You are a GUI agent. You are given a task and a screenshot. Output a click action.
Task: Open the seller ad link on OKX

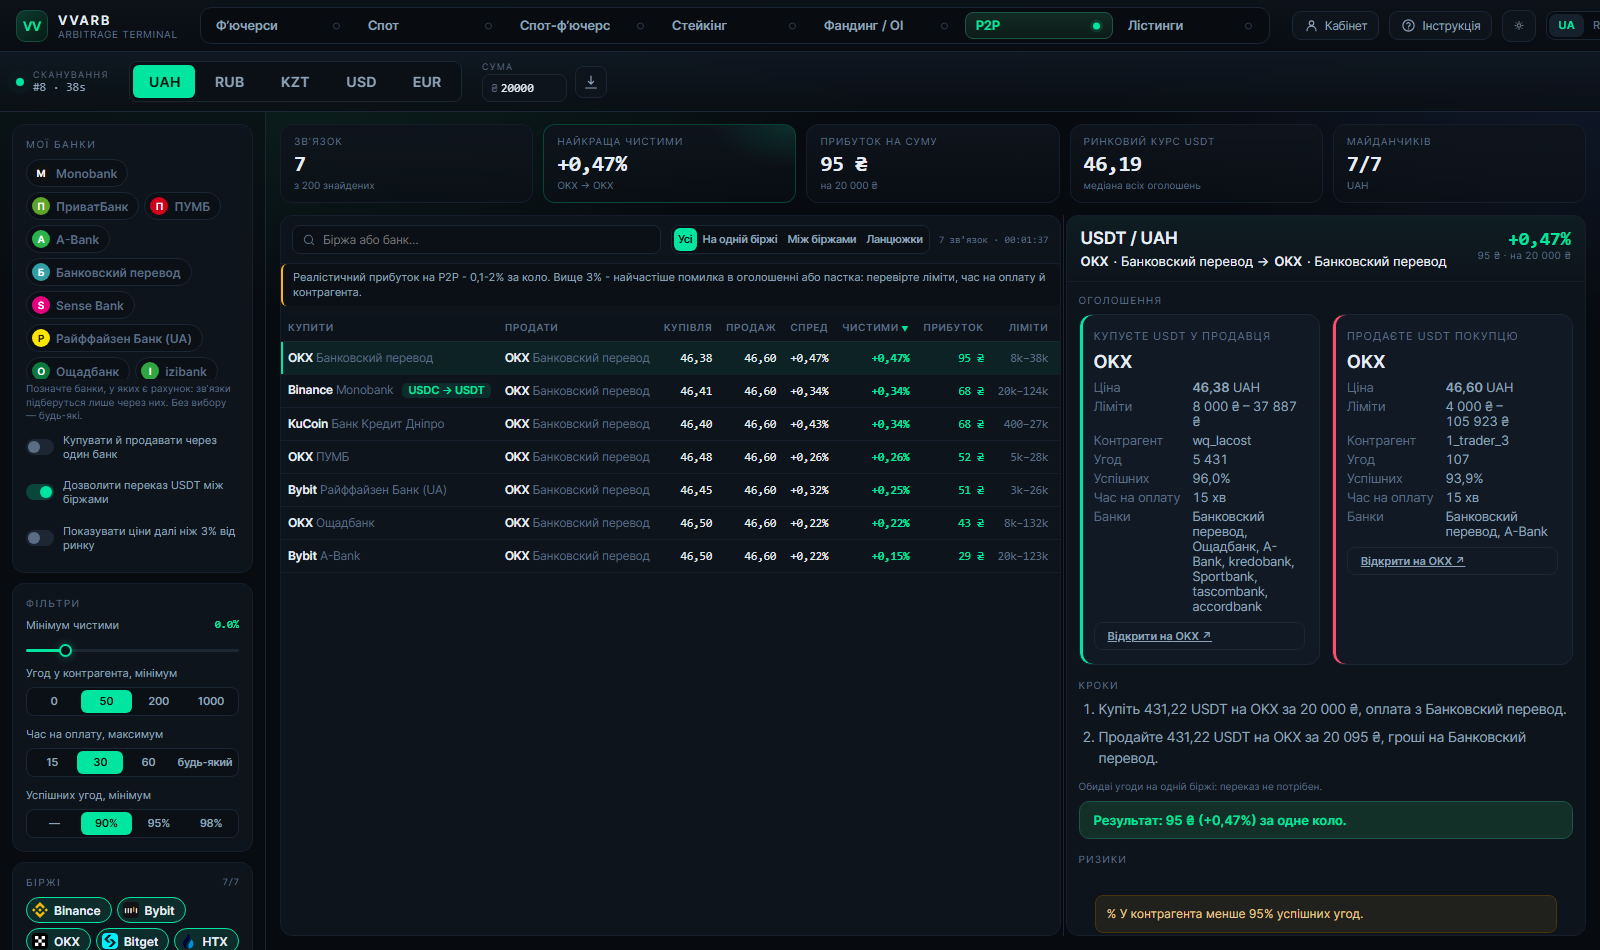click(x=1159, y=636)
